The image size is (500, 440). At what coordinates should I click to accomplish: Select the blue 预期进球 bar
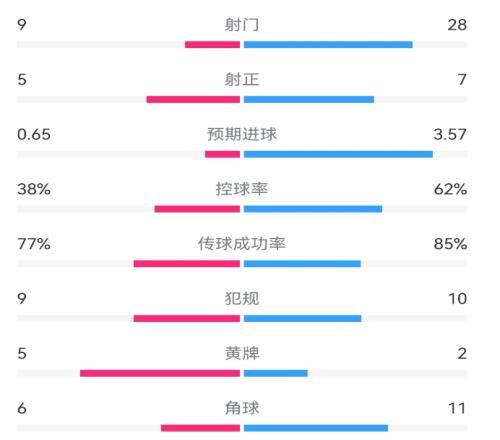coord(338,154)
